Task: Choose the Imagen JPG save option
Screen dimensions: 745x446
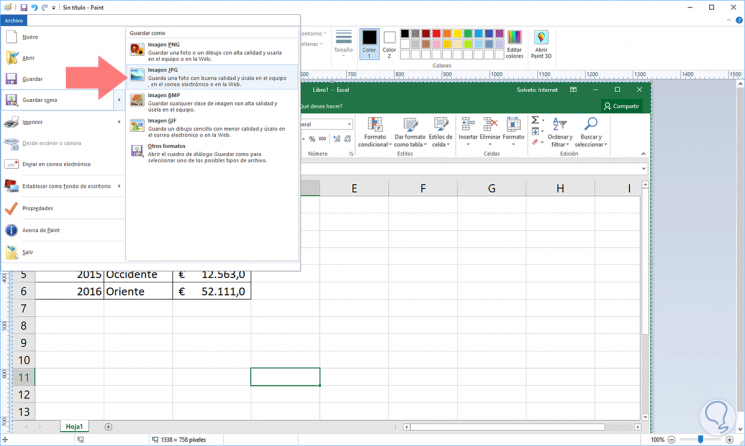Action: [212, 77]
